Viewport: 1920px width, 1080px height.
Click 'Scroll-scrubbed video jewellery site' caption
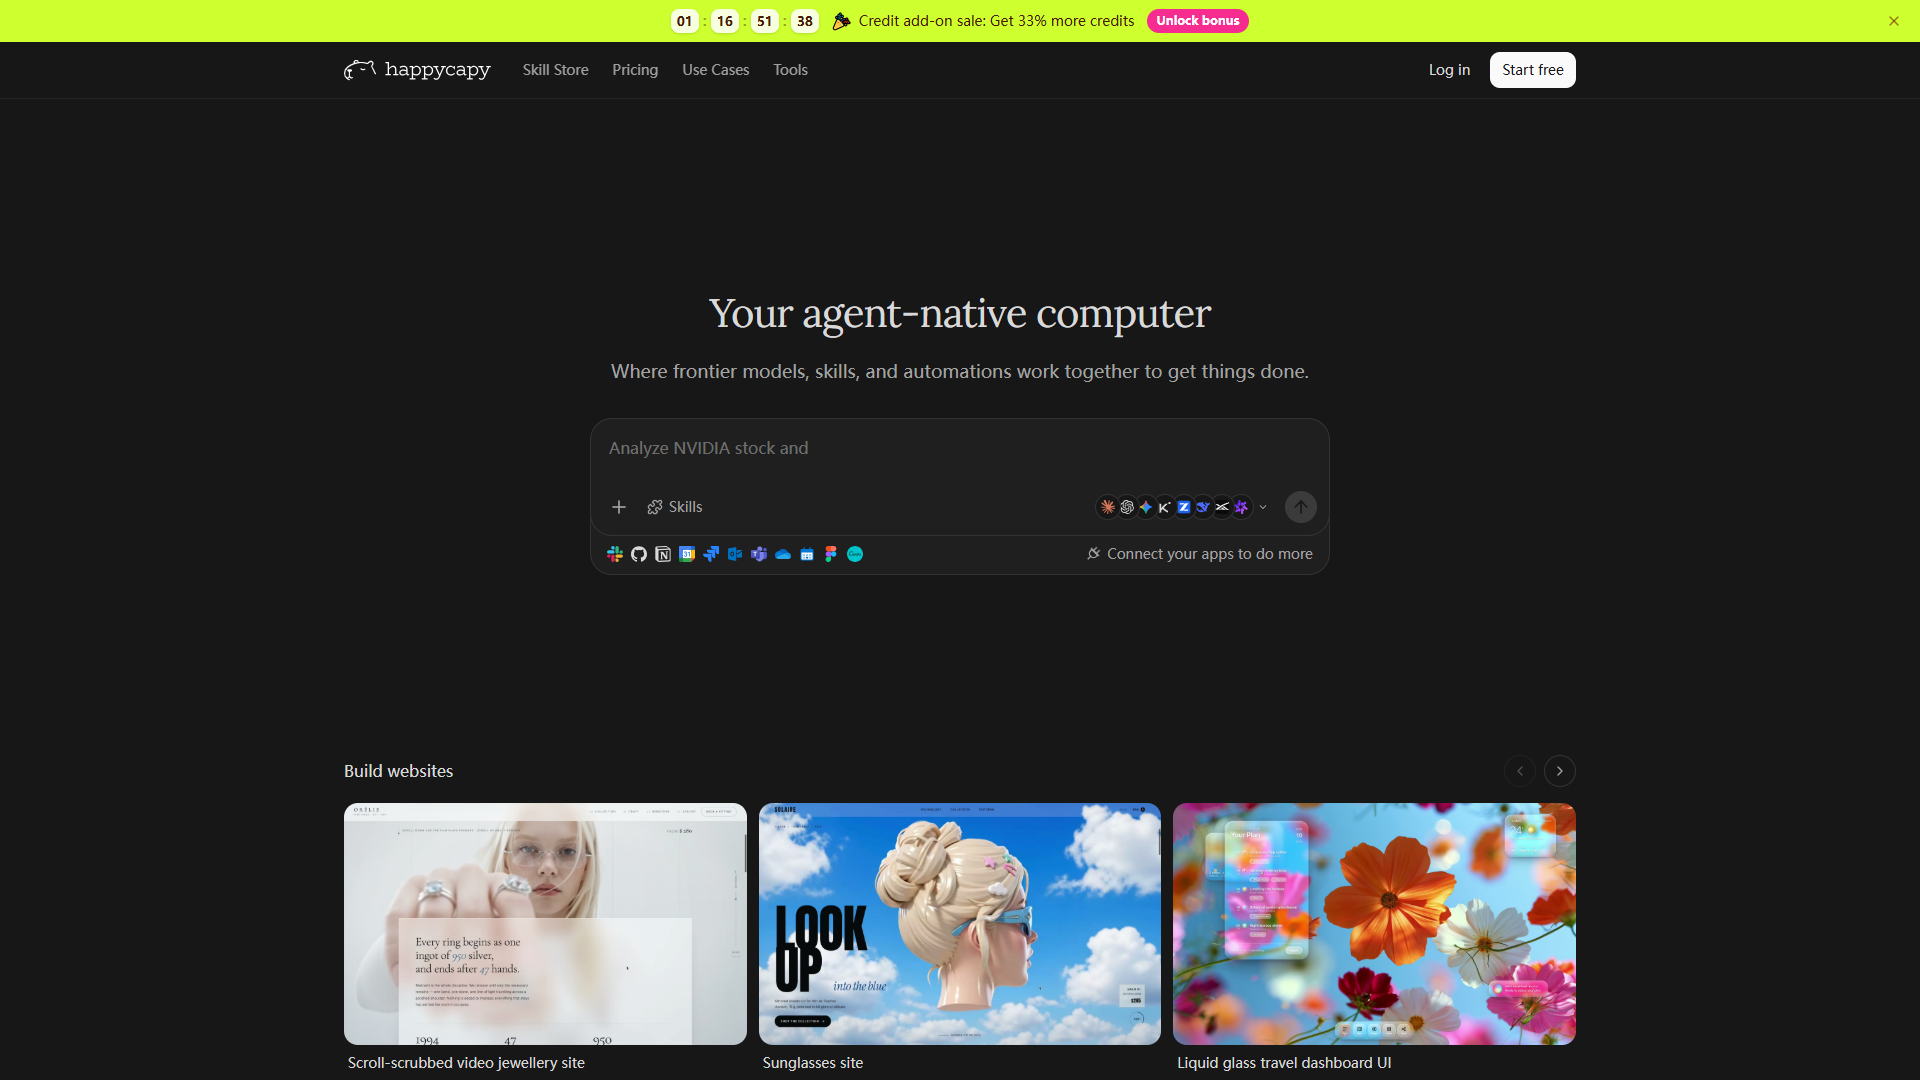click(466, 1063)
